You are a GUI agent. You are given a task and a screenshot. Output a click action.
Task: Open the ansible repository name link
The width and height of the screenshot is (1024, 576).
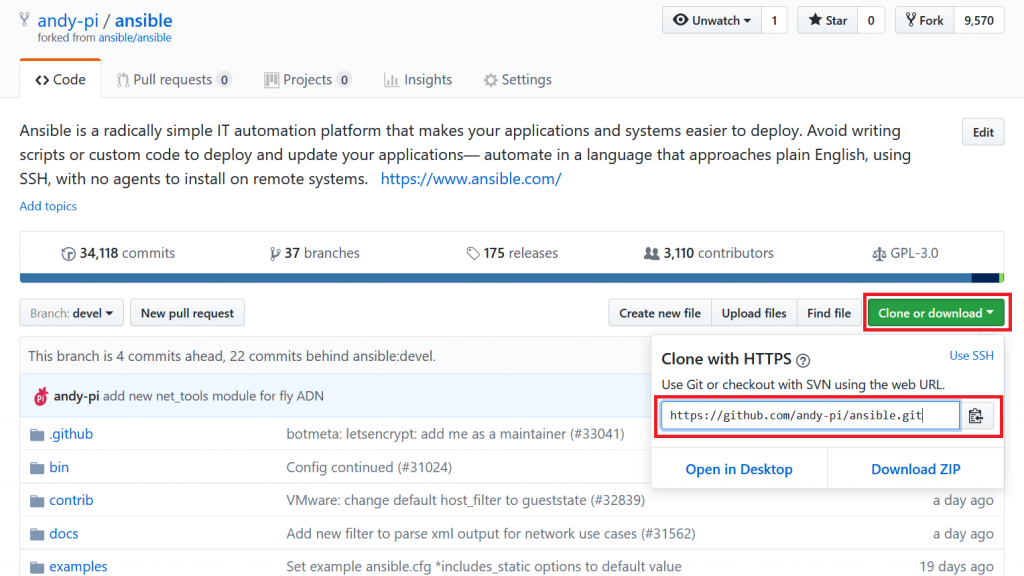(144, 20)
